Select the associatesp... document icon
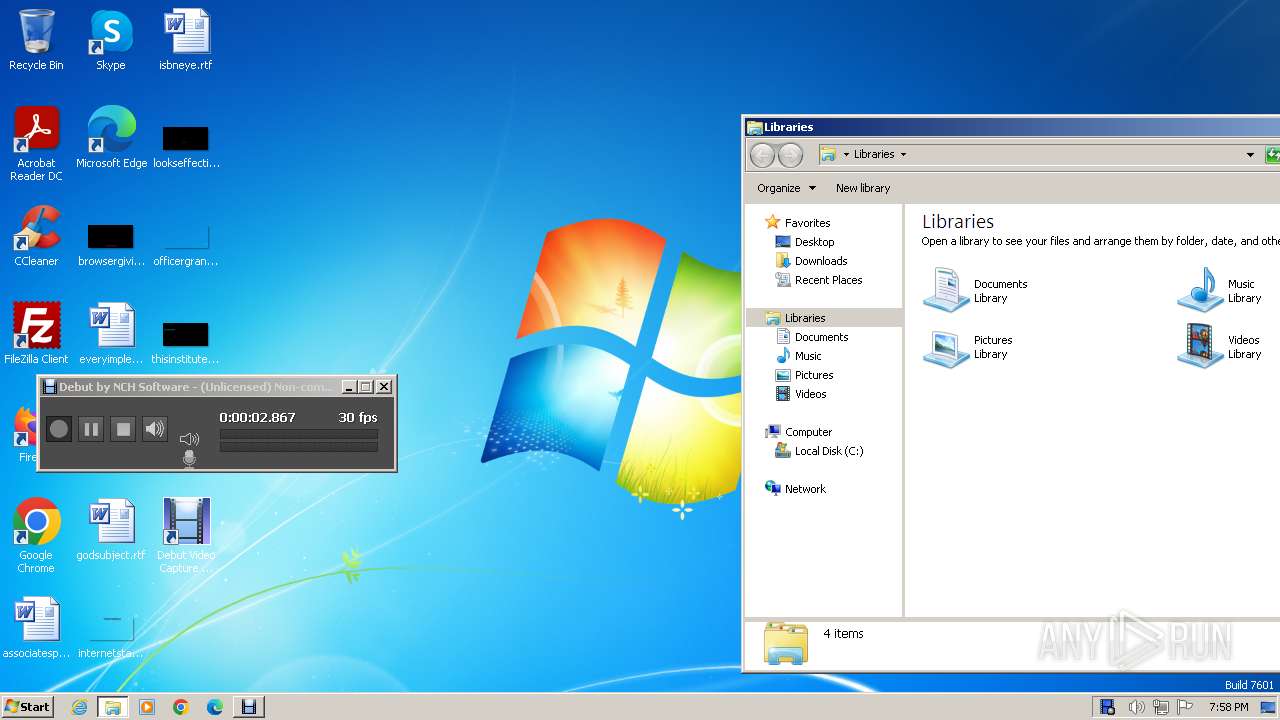Viewport: 1280px width, 720px height. (36, 628)
